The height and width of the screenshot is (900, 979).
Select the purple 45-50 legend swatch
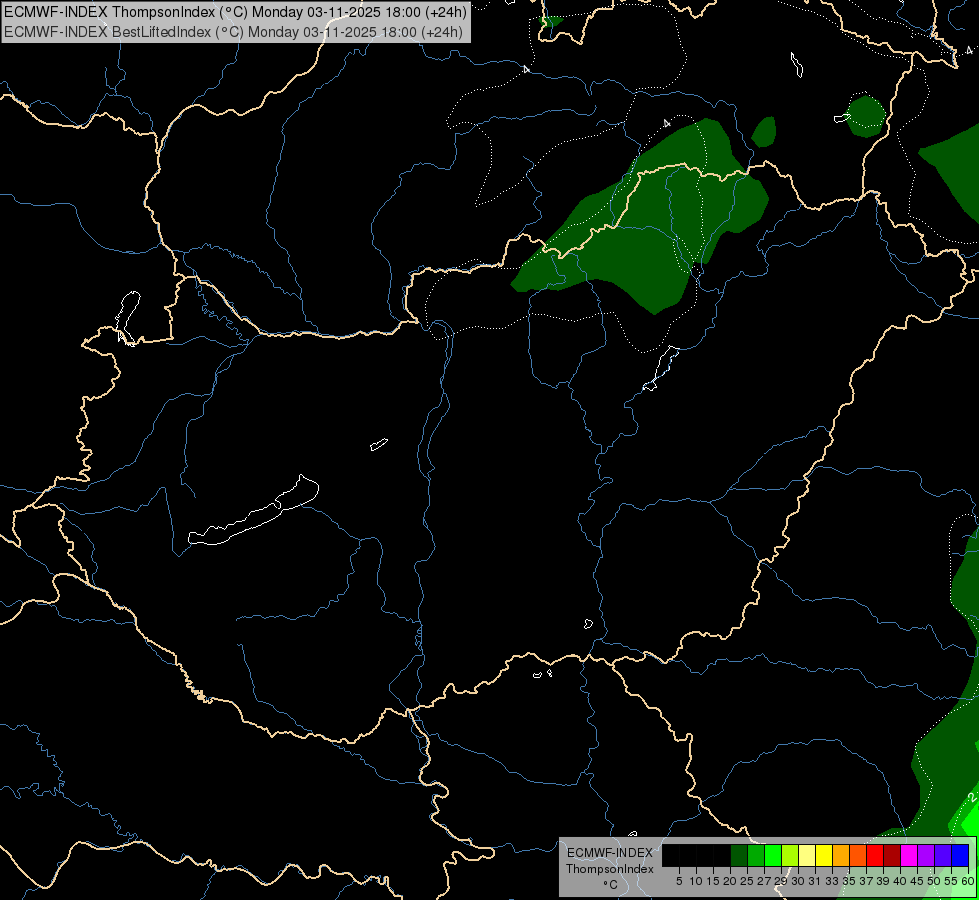926,855
